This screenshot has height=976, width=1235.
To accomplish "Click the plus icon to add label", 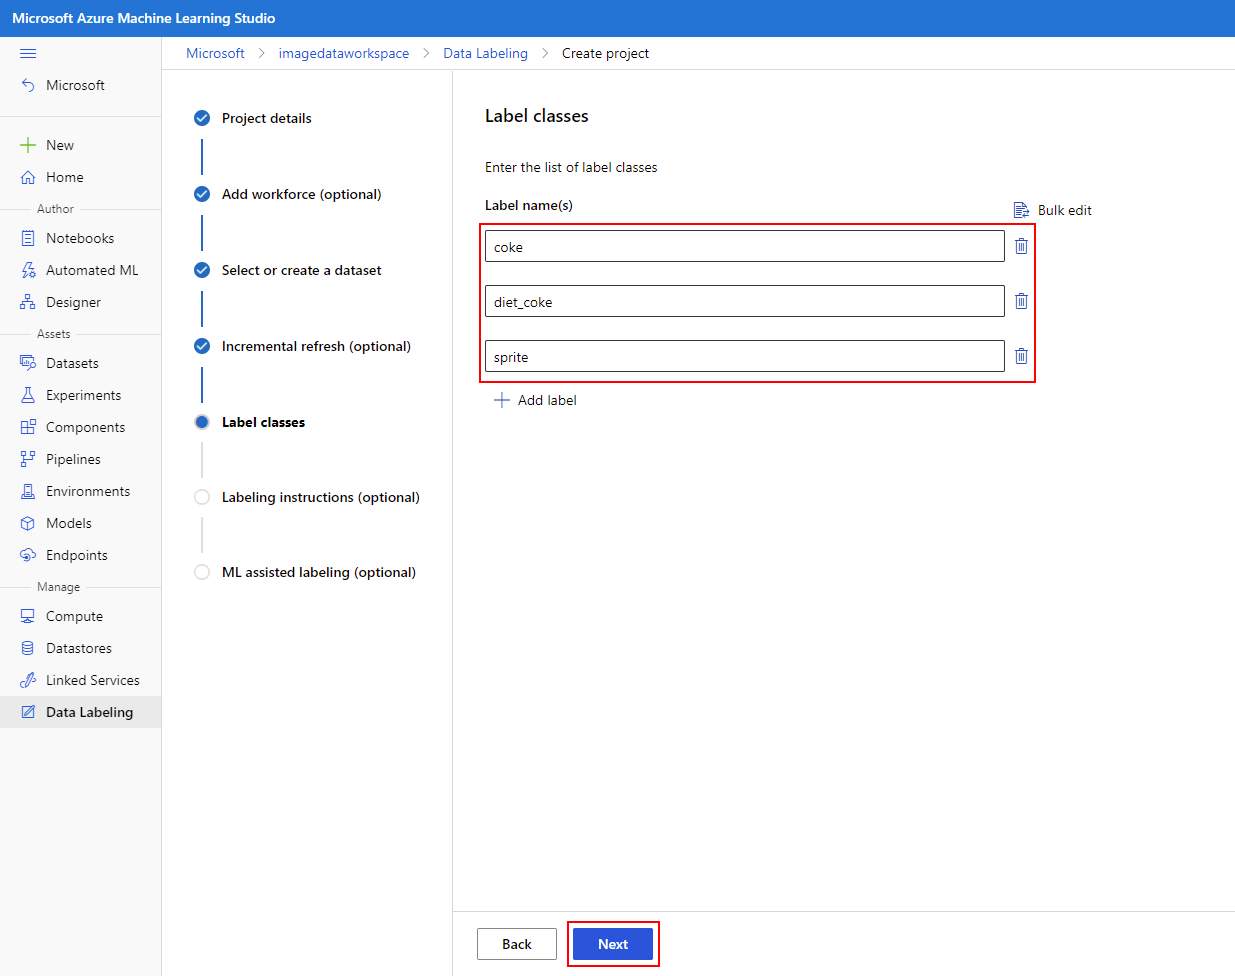I will pos(502,400).
